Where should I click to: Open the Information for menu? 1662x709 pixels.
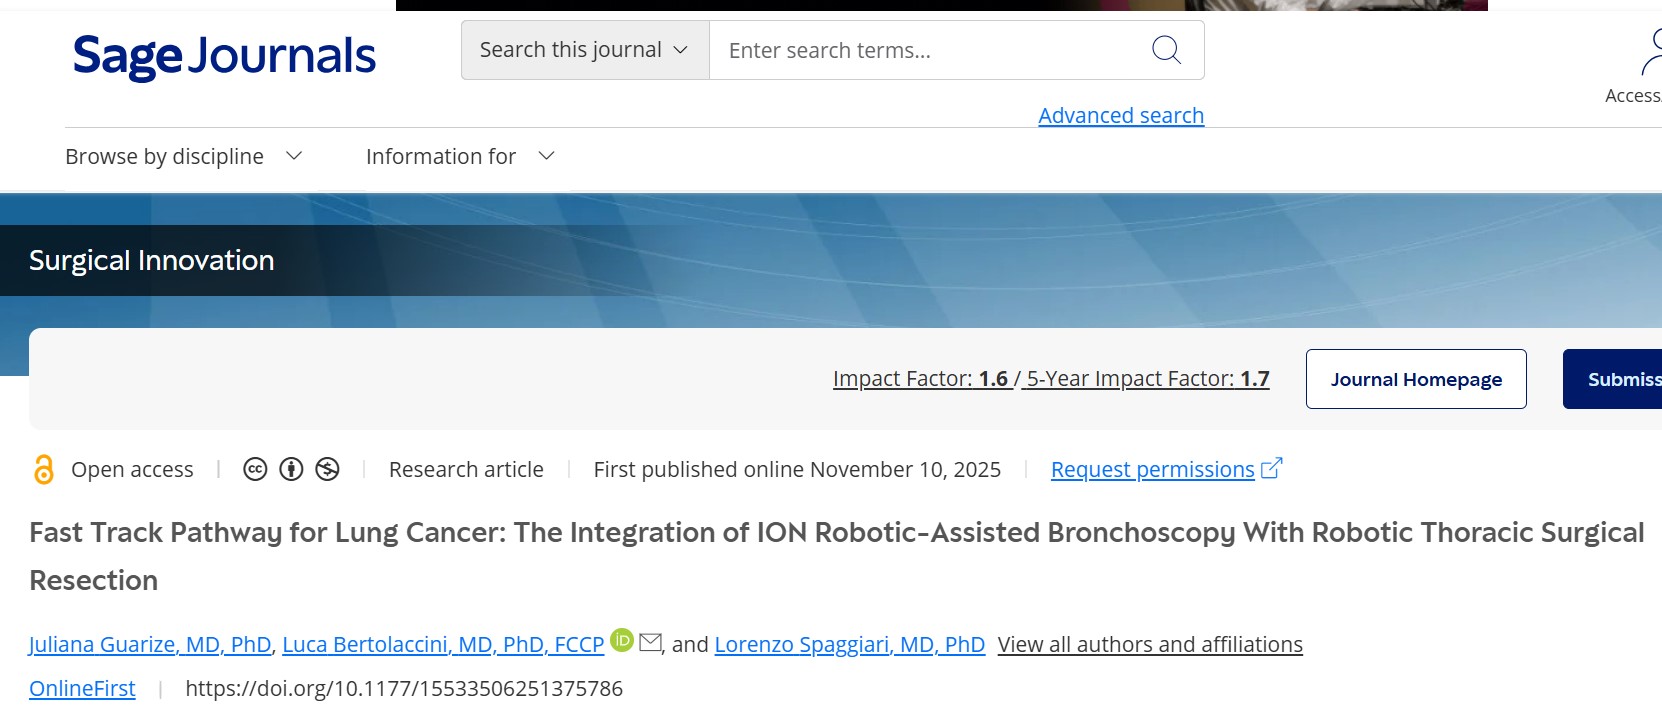coord(458,156)
